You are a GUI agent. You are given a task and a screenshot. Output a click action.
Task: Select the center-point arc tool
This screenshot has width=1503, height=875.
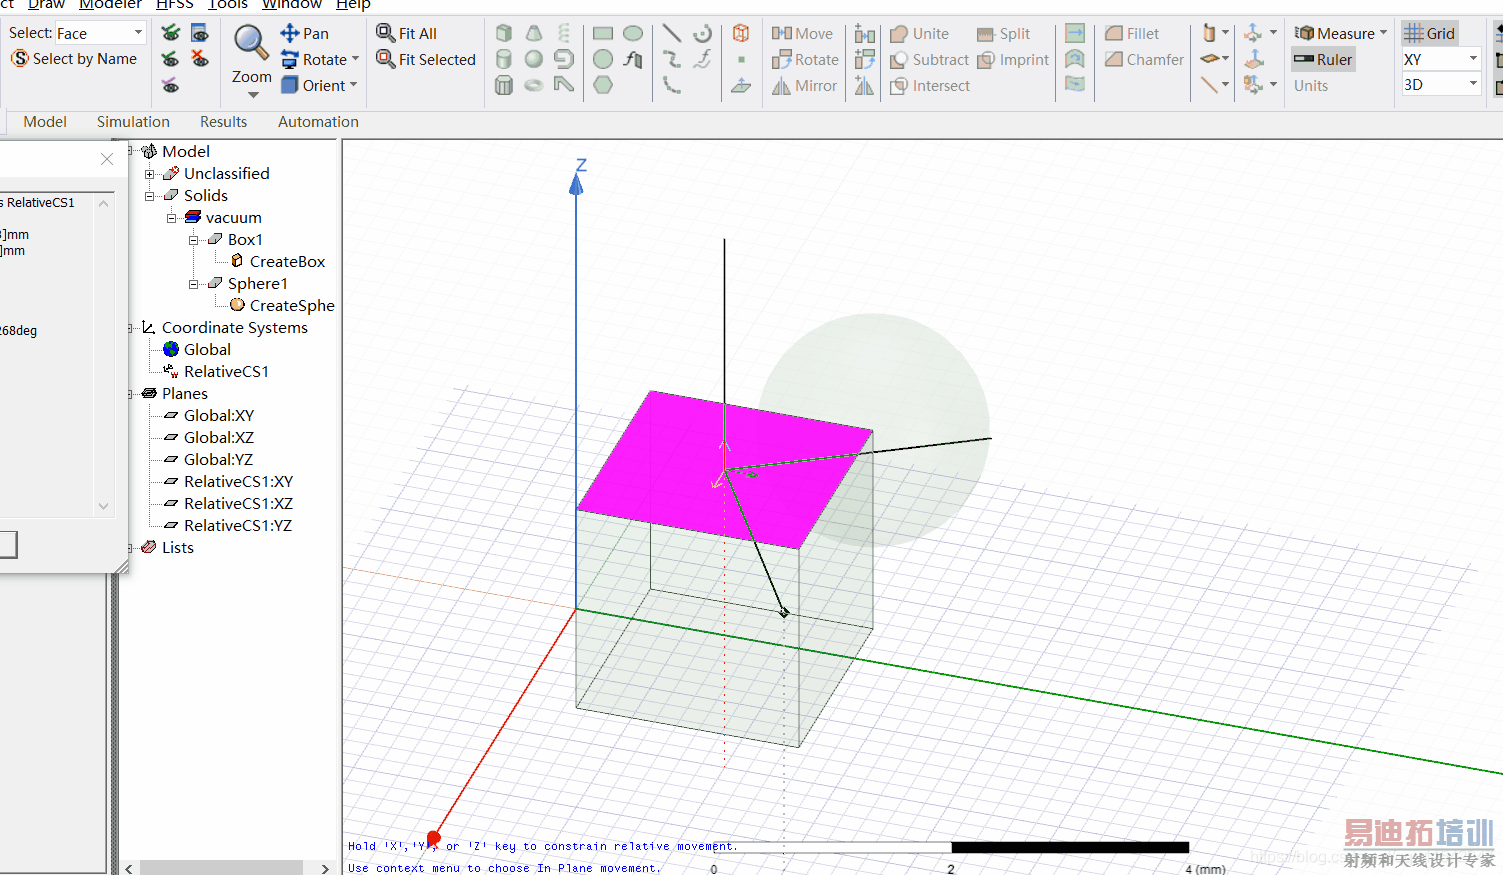coord(703,33)
